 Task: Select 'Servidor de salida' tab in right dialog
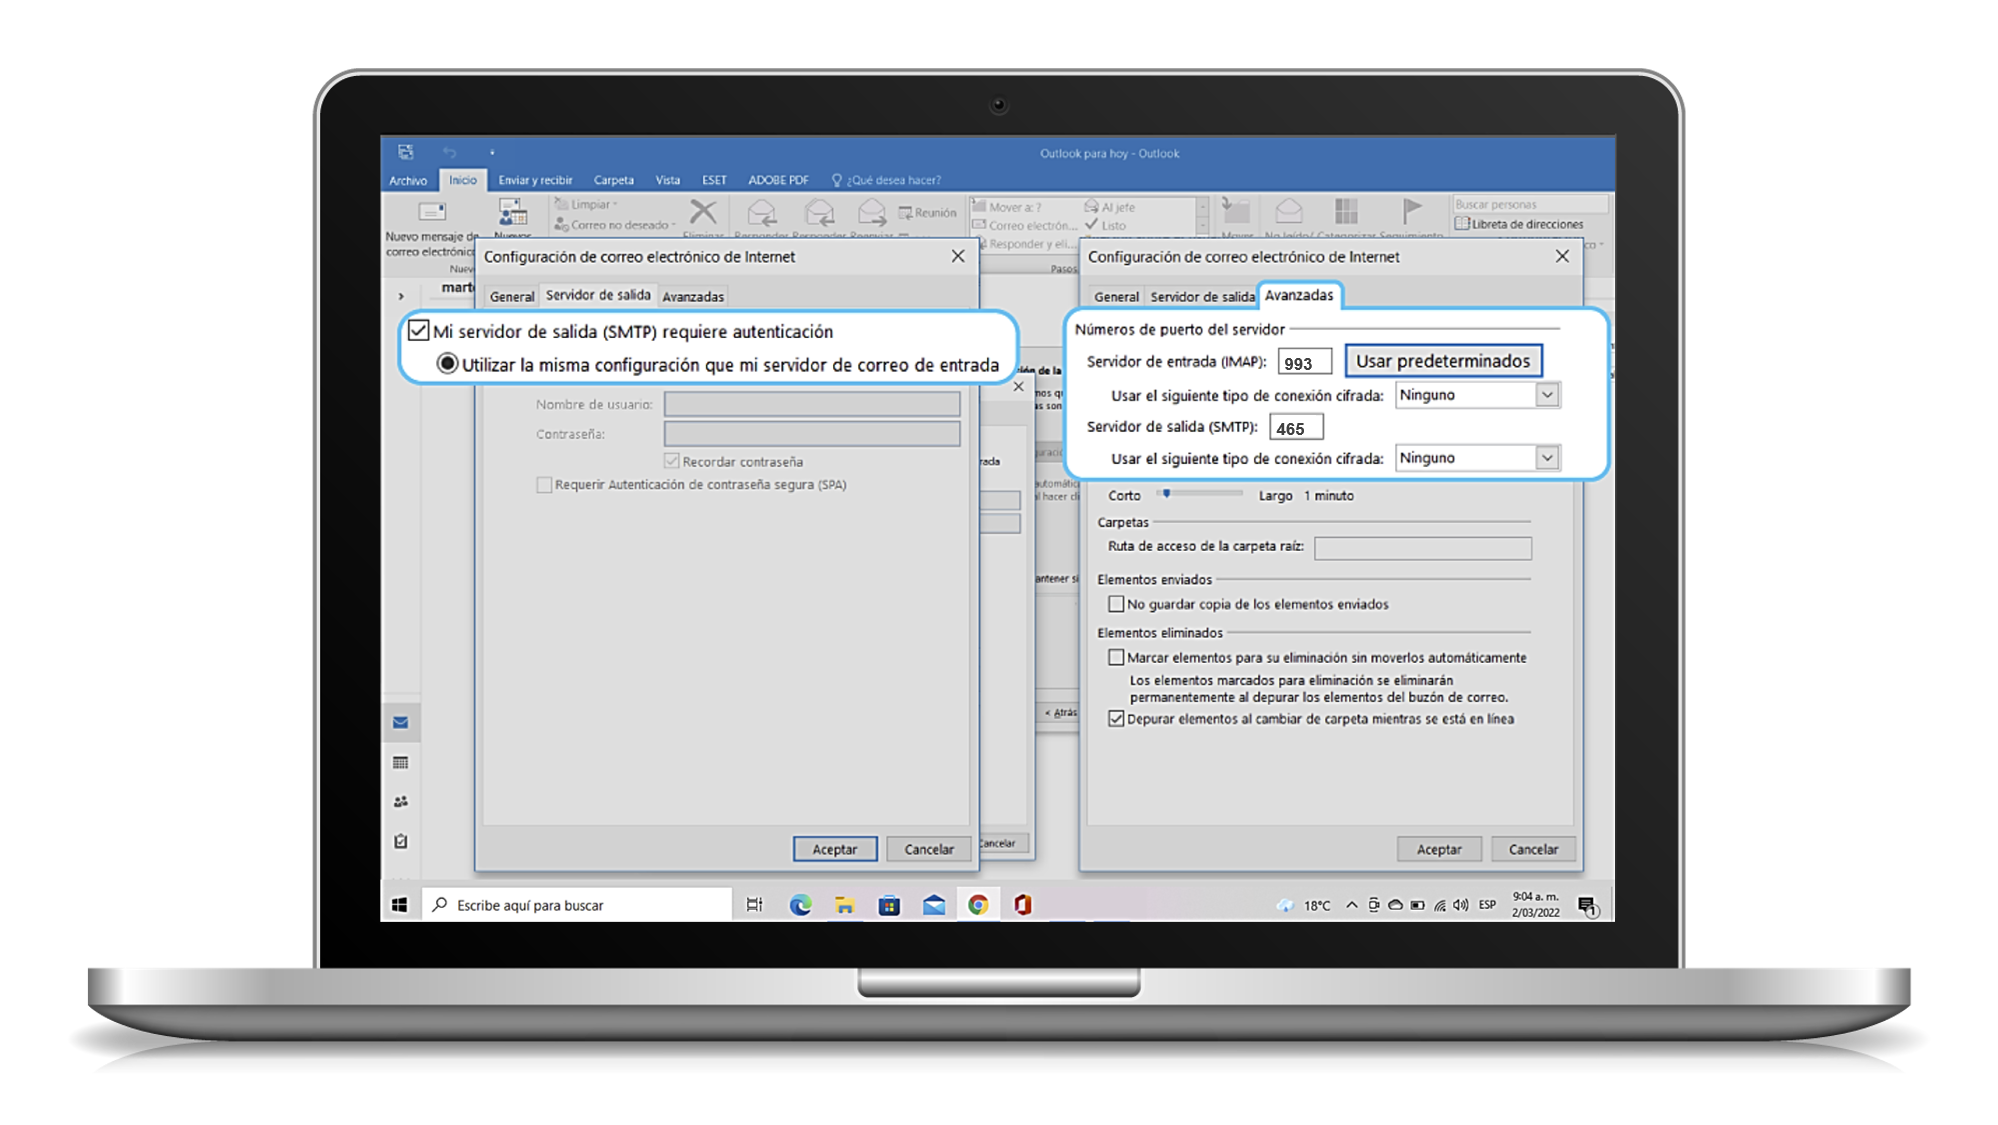pyautogui.click(x=1202, y=296)
